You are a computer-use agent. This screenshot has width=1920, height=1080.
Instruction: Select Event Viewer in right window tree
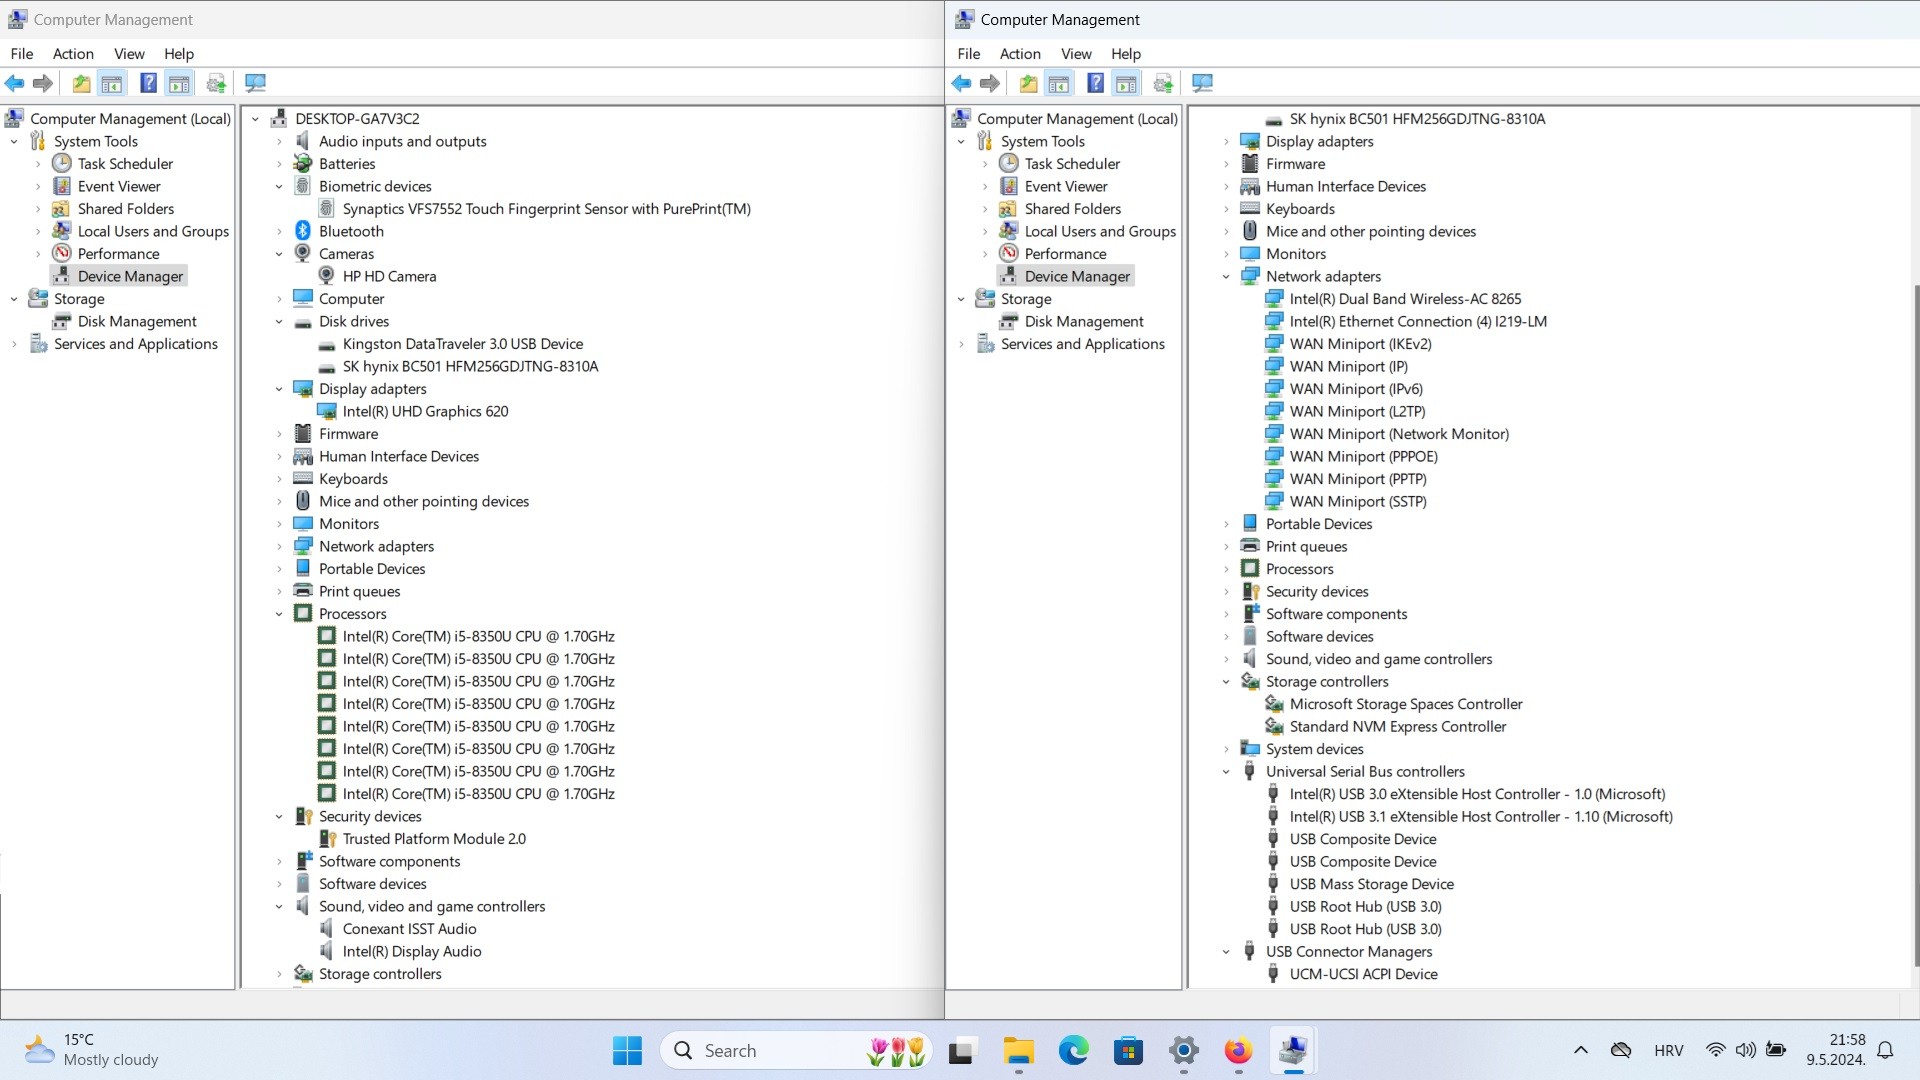click(x=1066, y=186)
